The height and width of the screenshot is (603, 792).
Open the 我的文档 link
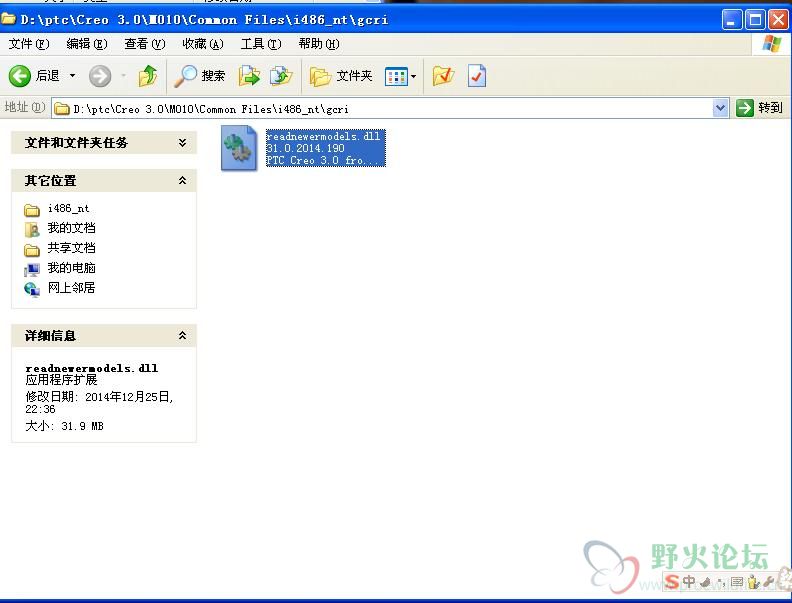tap(71, 228)
